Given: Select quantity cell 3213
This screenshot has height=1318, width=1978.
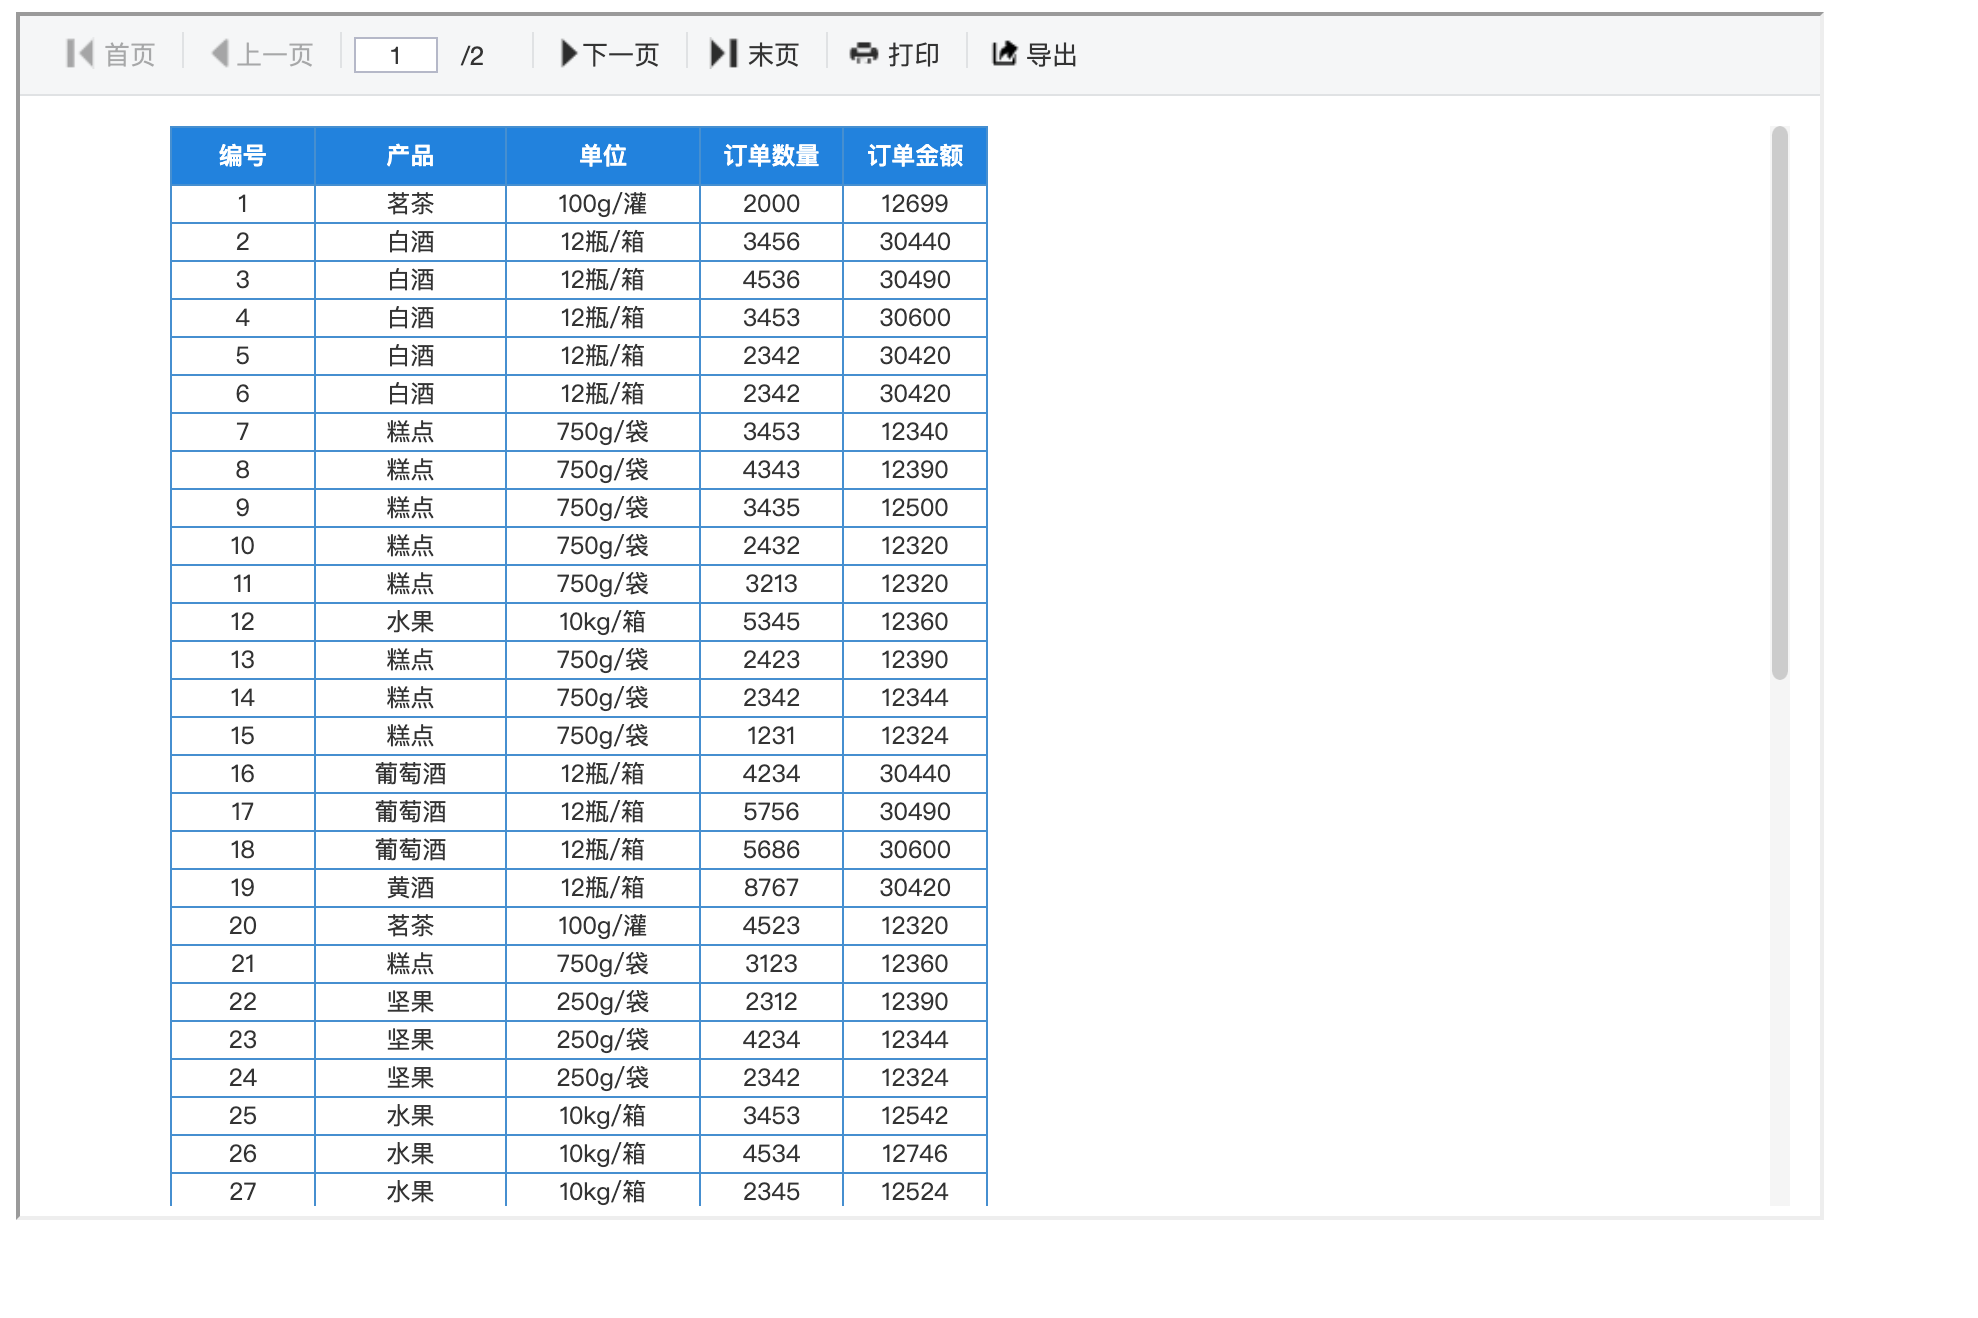Looking at the screenshot, I should [771, 584].
